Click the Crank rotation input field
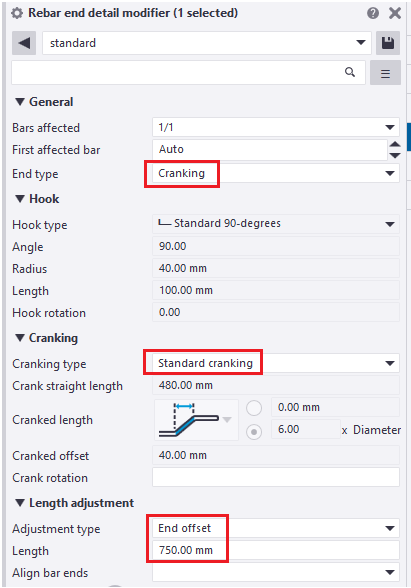This screenshot has width=411, height=588. (x=276, y=477)
